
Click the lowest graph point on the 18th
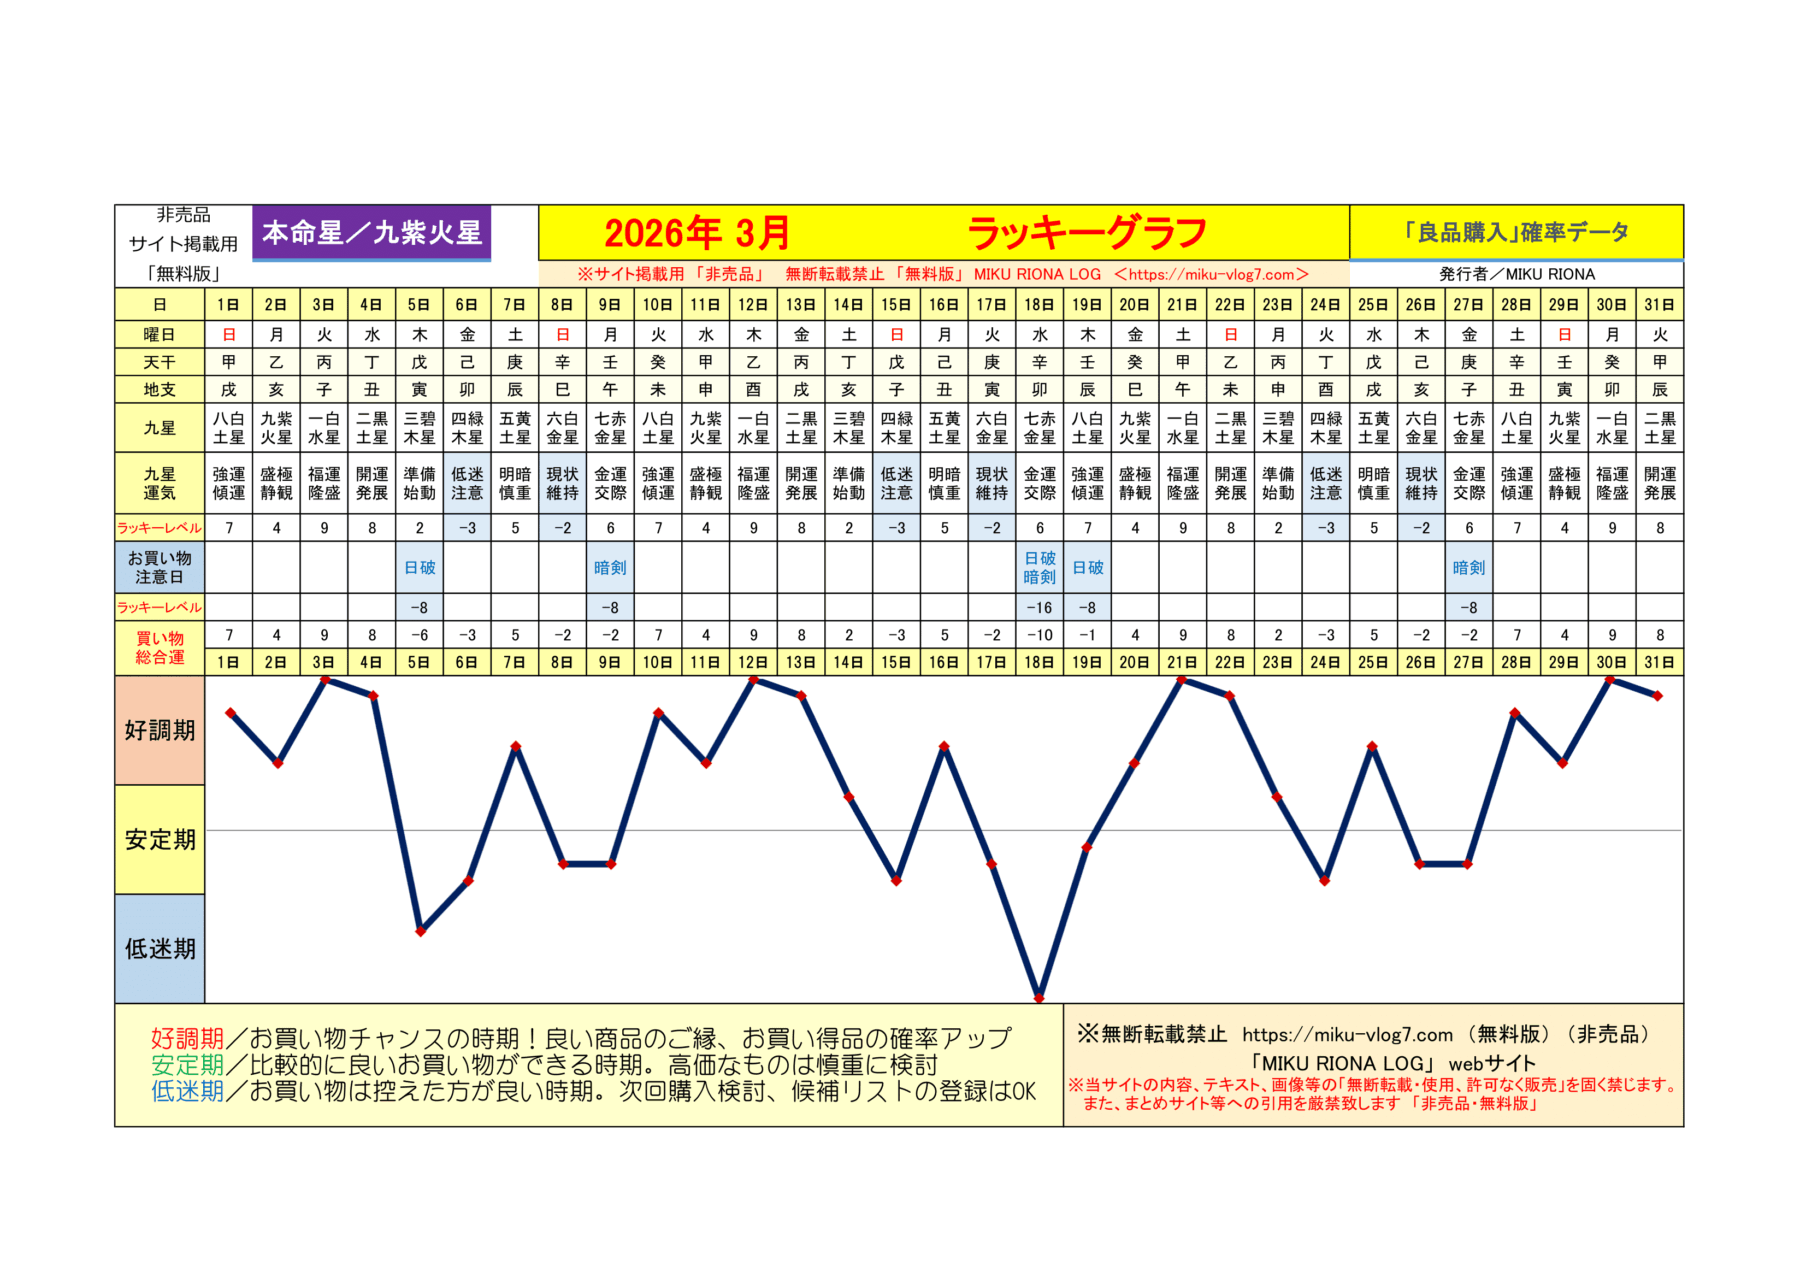[1039, 997]
